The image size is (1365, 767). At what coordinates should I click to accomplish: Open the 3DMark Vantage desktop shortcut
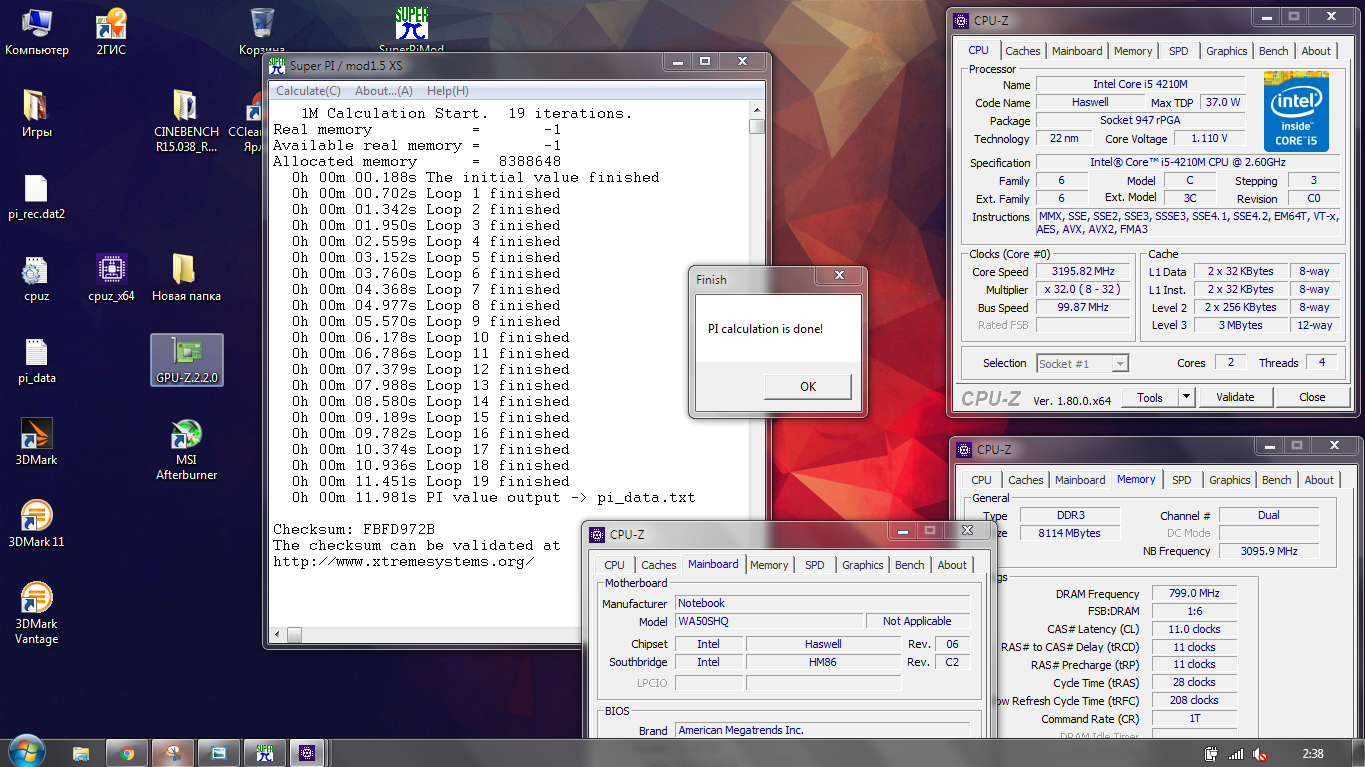(x=36, y=613)
